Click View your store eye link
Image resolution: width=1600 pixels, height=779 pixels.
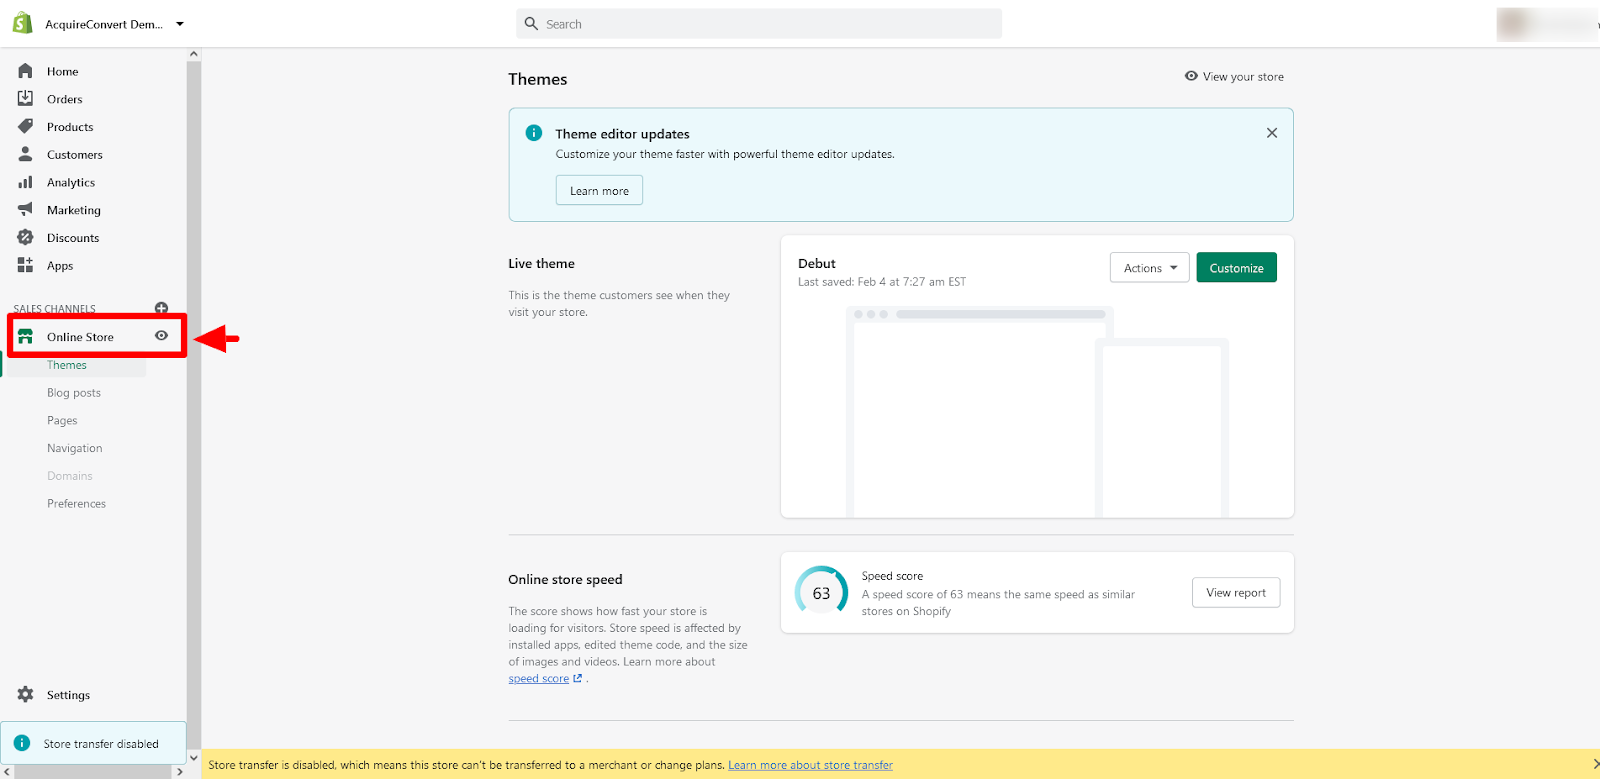tap(1234, 77)
